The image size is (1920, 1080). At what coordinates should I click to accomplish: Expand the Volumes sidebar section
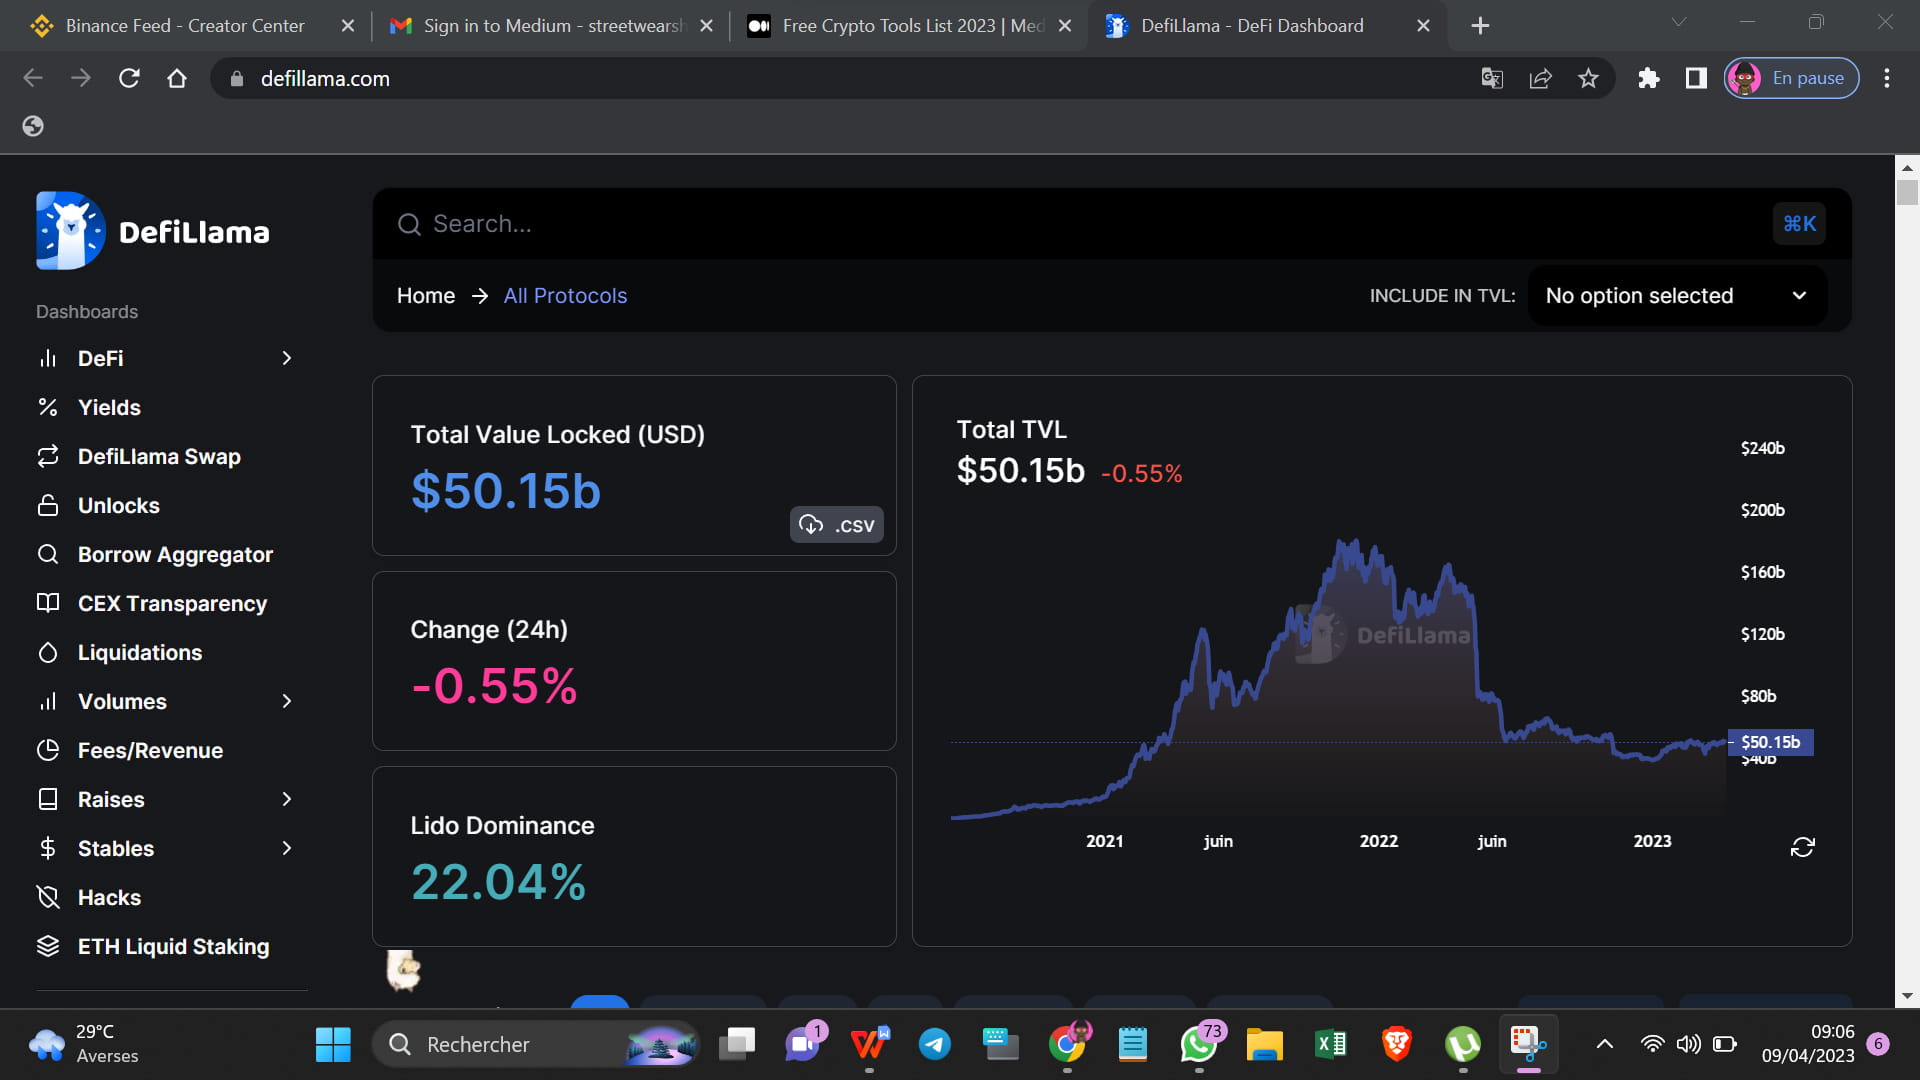coord(287,701)
